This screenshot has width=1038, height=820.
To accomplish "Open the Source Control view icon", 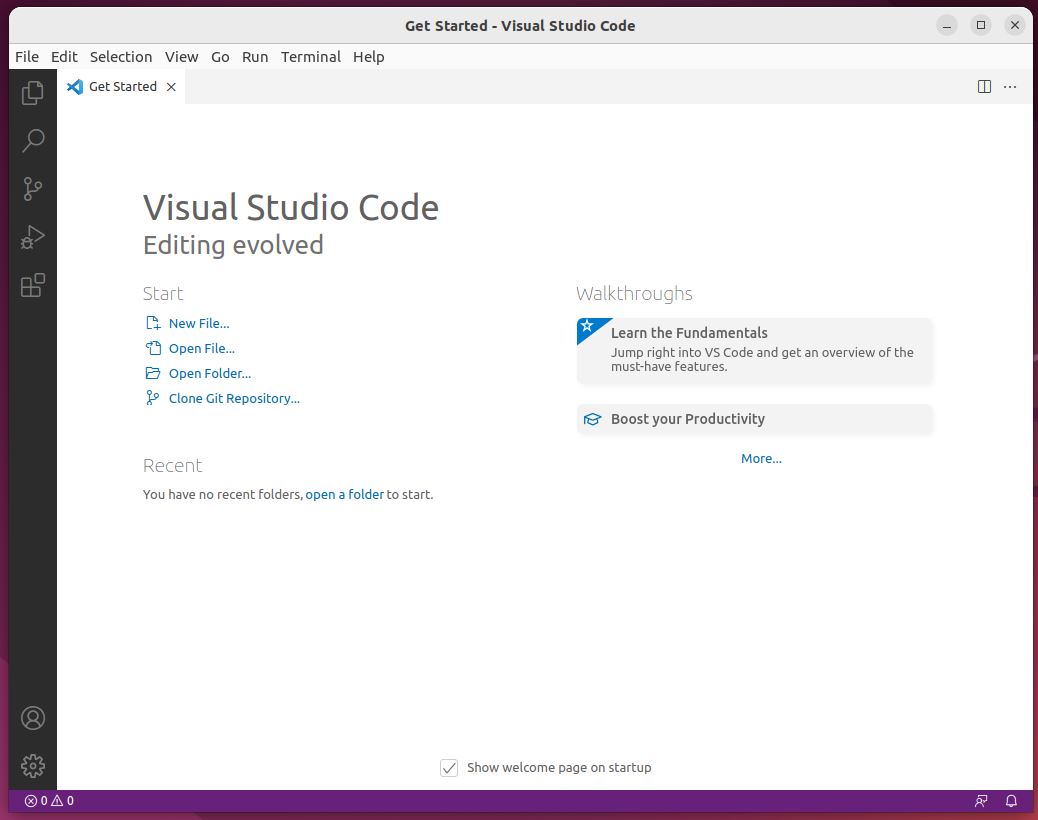I will [x=33, y=188].
